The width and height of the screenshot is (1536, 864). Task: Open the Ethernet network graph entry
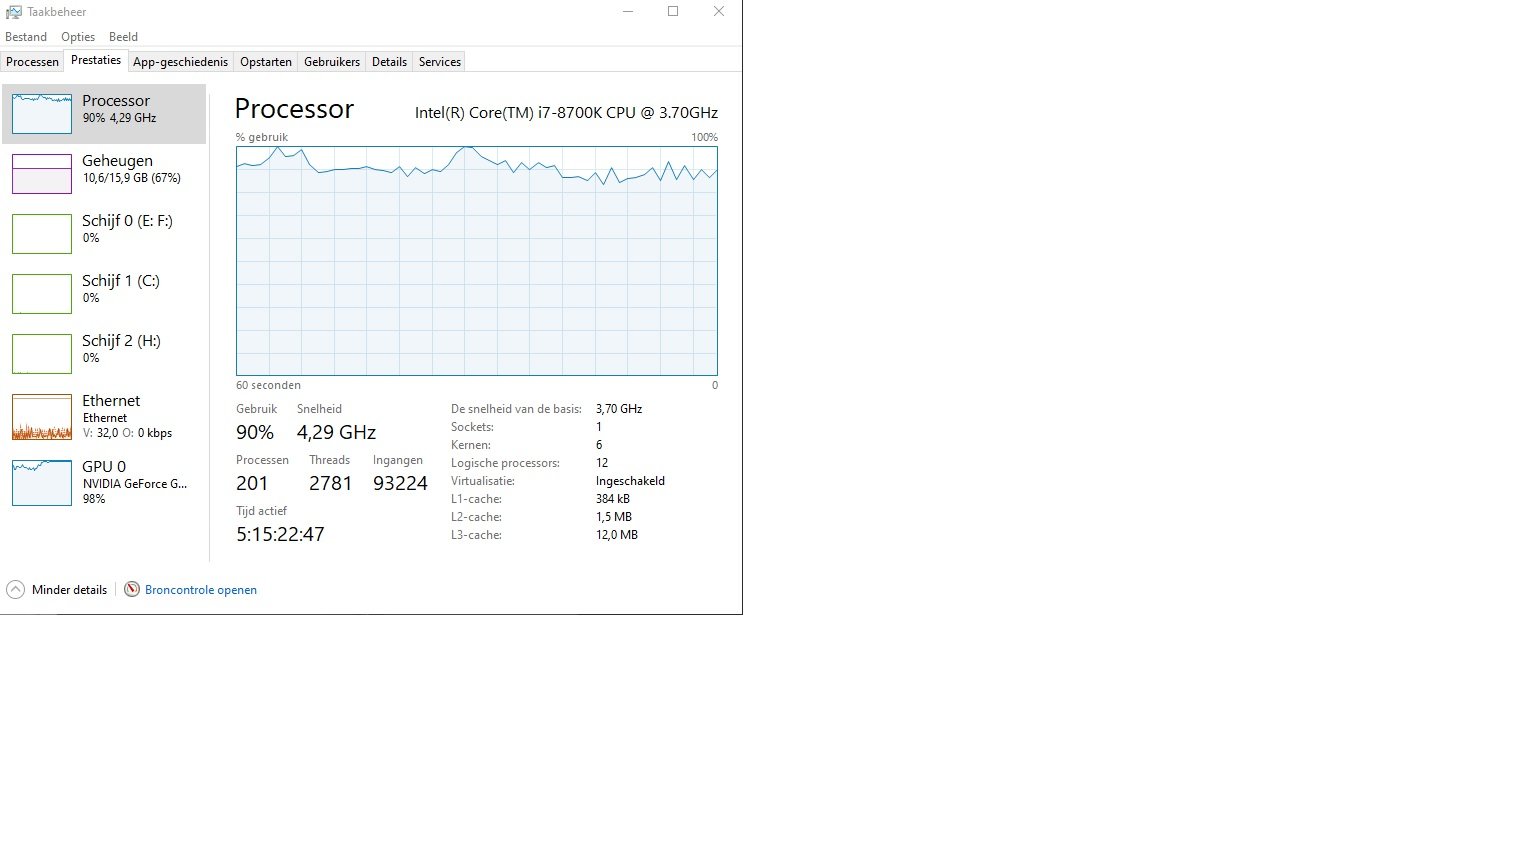coord(104,417)
